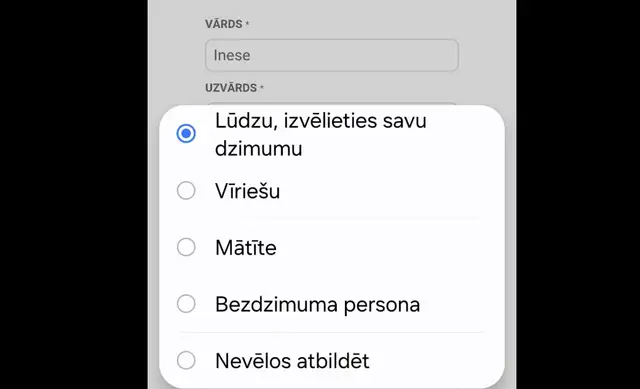Click the Lūdzu, izvēlieties savu dzimumu text
This screenshot has width=640, height=389.
[x=321, y=134]
